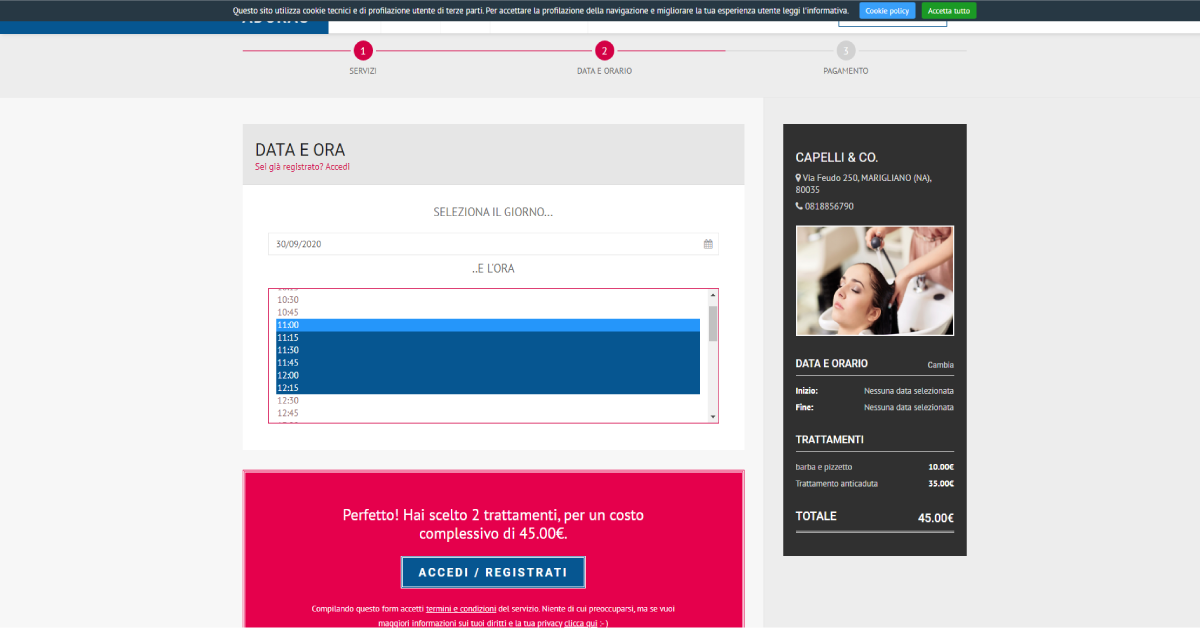This screenshot has width=1200, height=628.
Task: Click the Data e Orario step label
Action: tap(604, 71)
